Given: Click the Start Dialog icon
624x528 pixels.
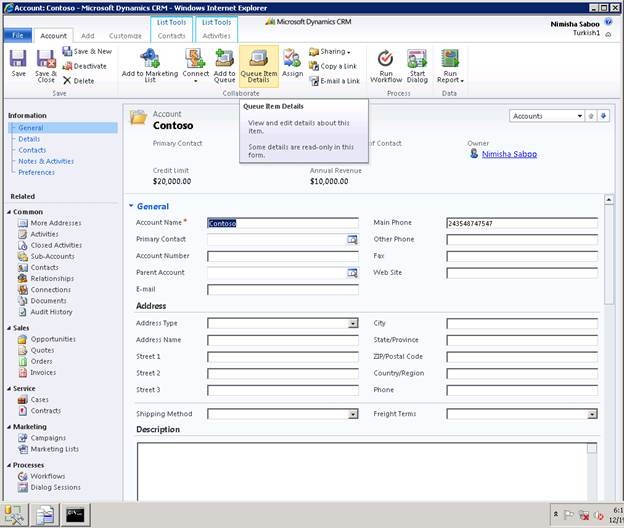Looking at the screenshot, I should 417,58.
